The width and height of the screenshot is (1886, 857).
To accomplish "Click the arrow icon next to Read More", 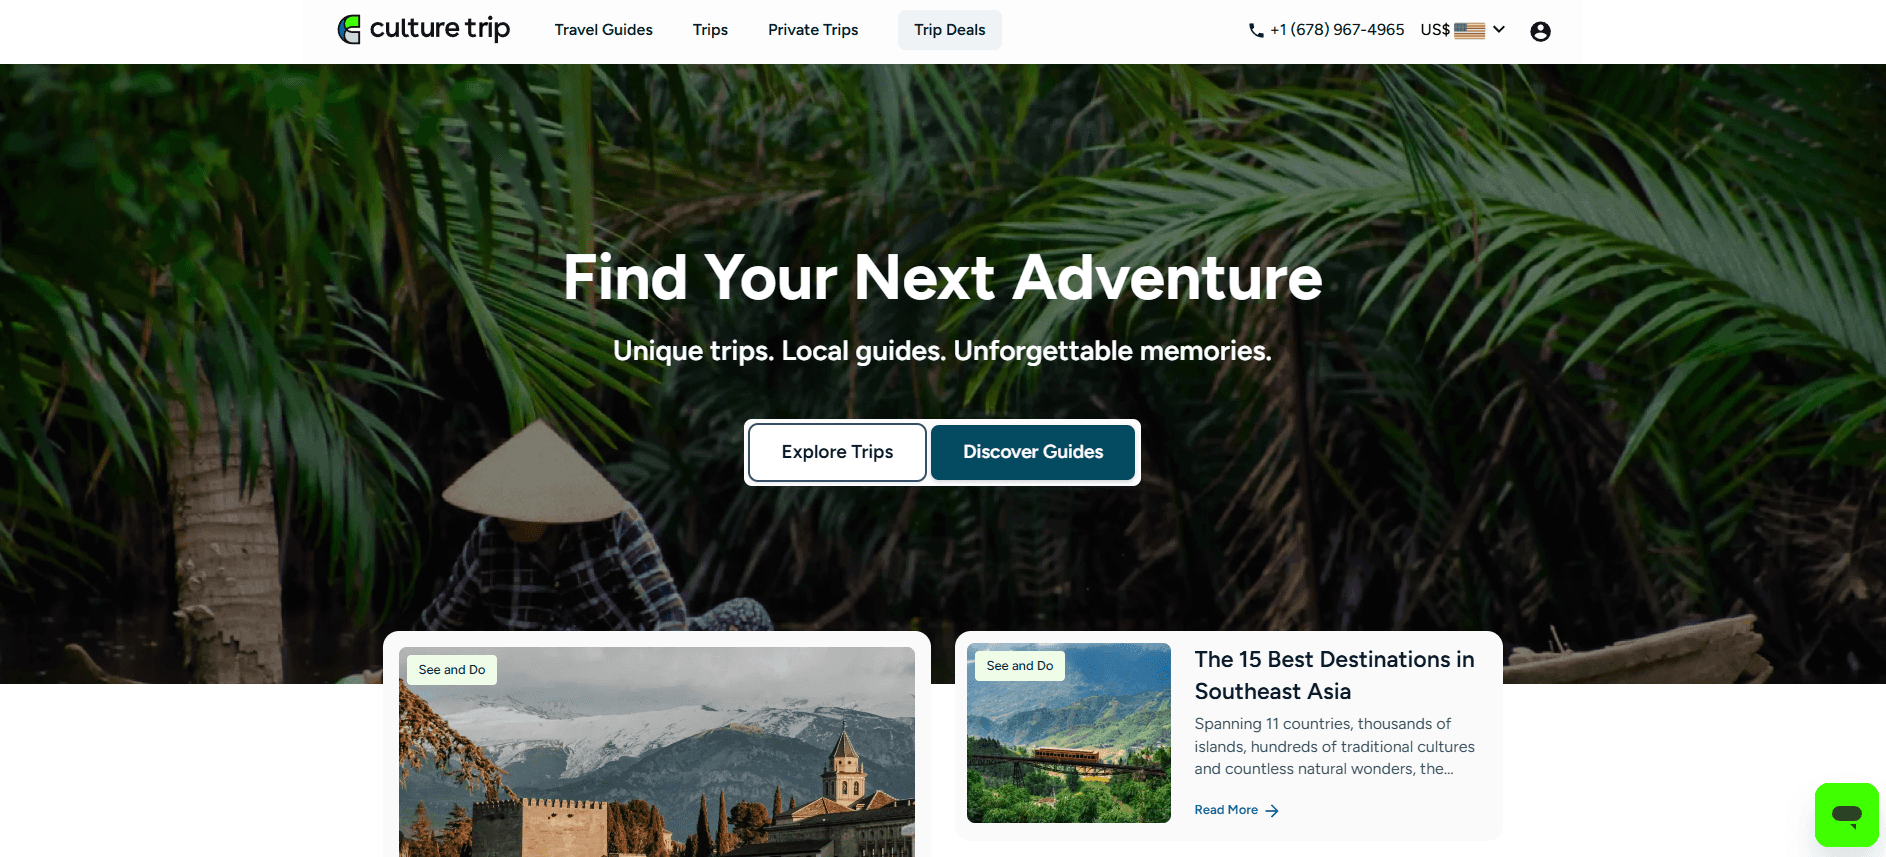I will (x=1272, y=811).
